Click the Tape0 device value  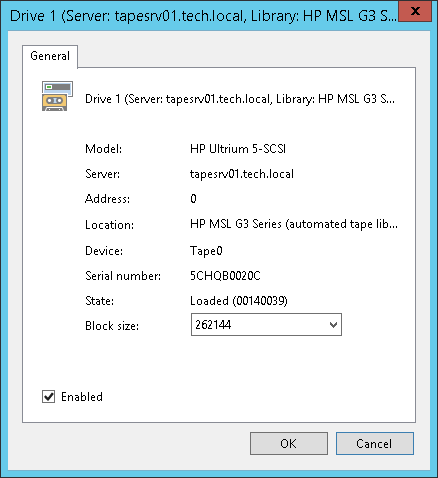206,251
